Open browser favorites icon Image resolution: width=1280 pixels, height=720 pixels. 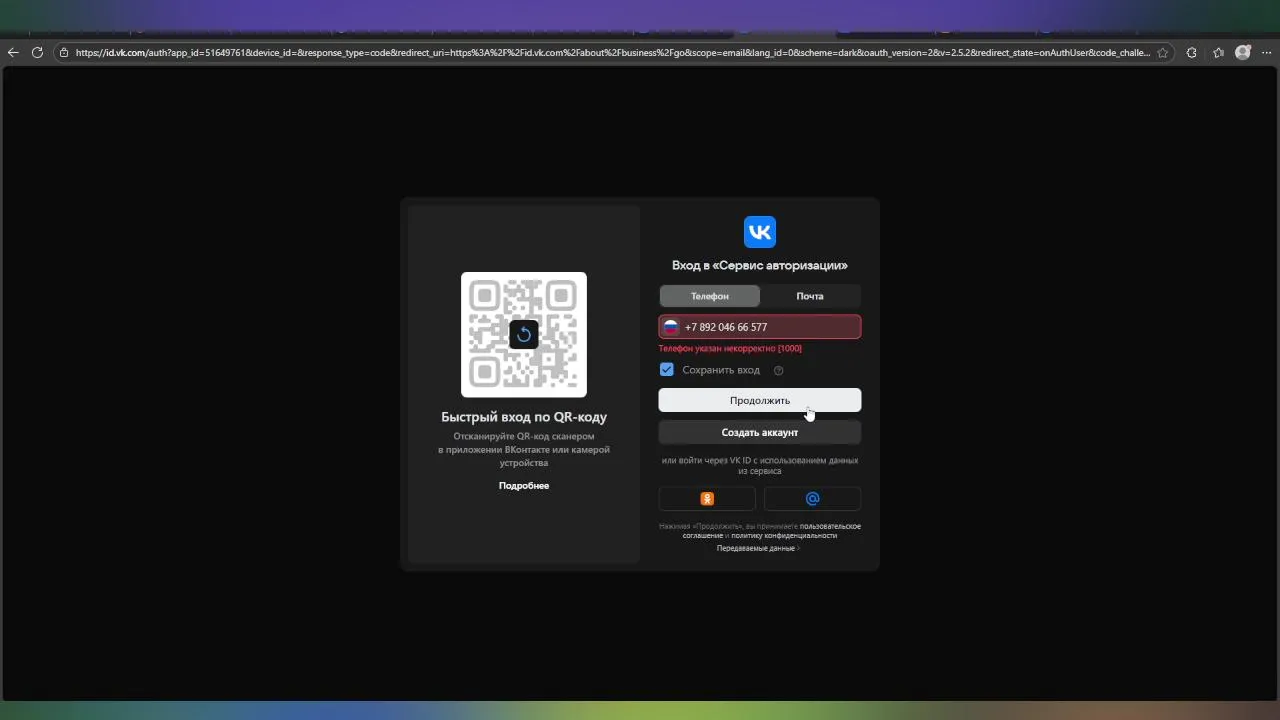click(1218, 53)
